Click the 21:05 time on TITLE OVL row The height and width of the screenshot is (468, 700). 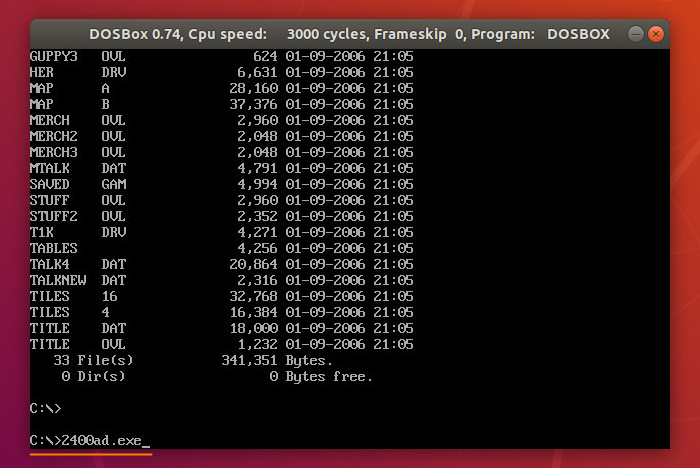point(393,344)
